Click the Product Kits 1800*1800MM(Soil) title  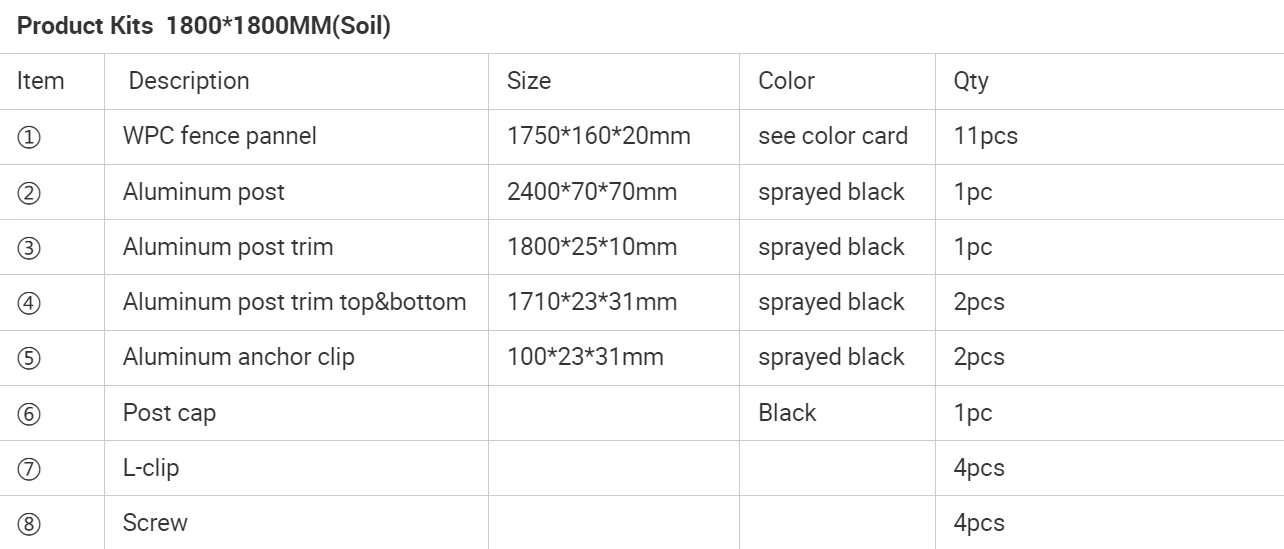(x=204, y=27)
